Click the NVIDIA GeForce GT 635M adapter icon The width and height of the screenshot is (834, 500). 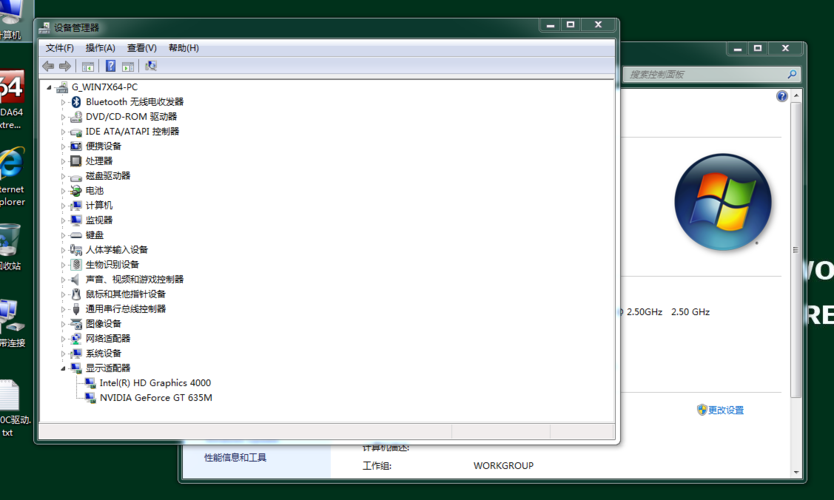(x=90, y=398)
